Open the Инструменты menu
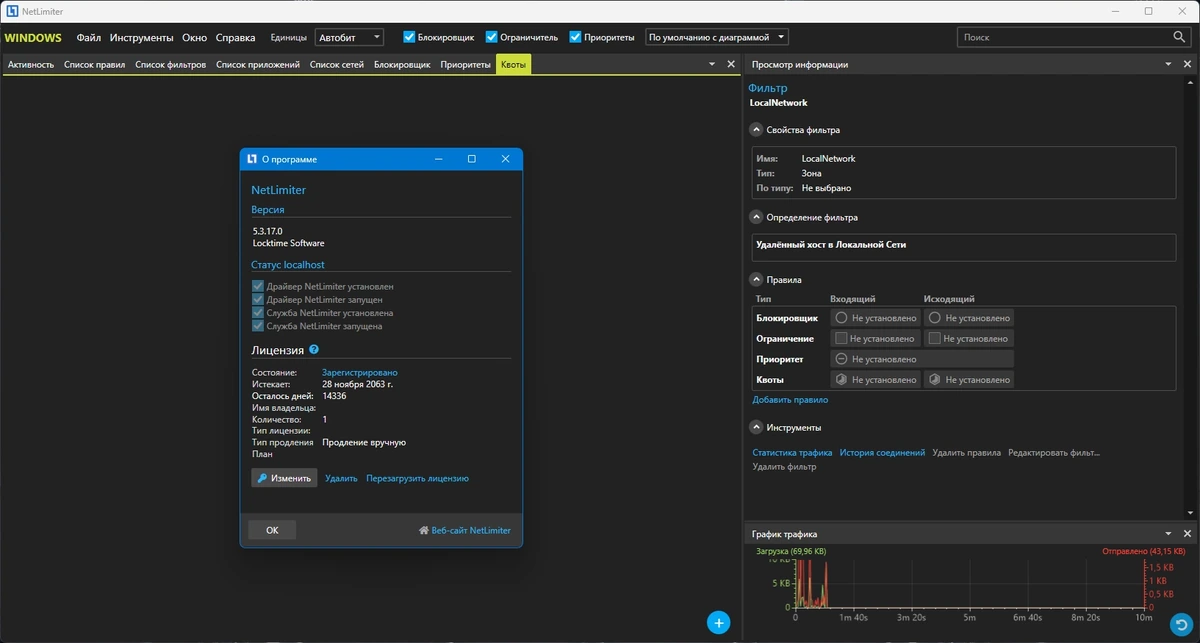Screen dimensions: 1200x643 click(x=142, y=37)
